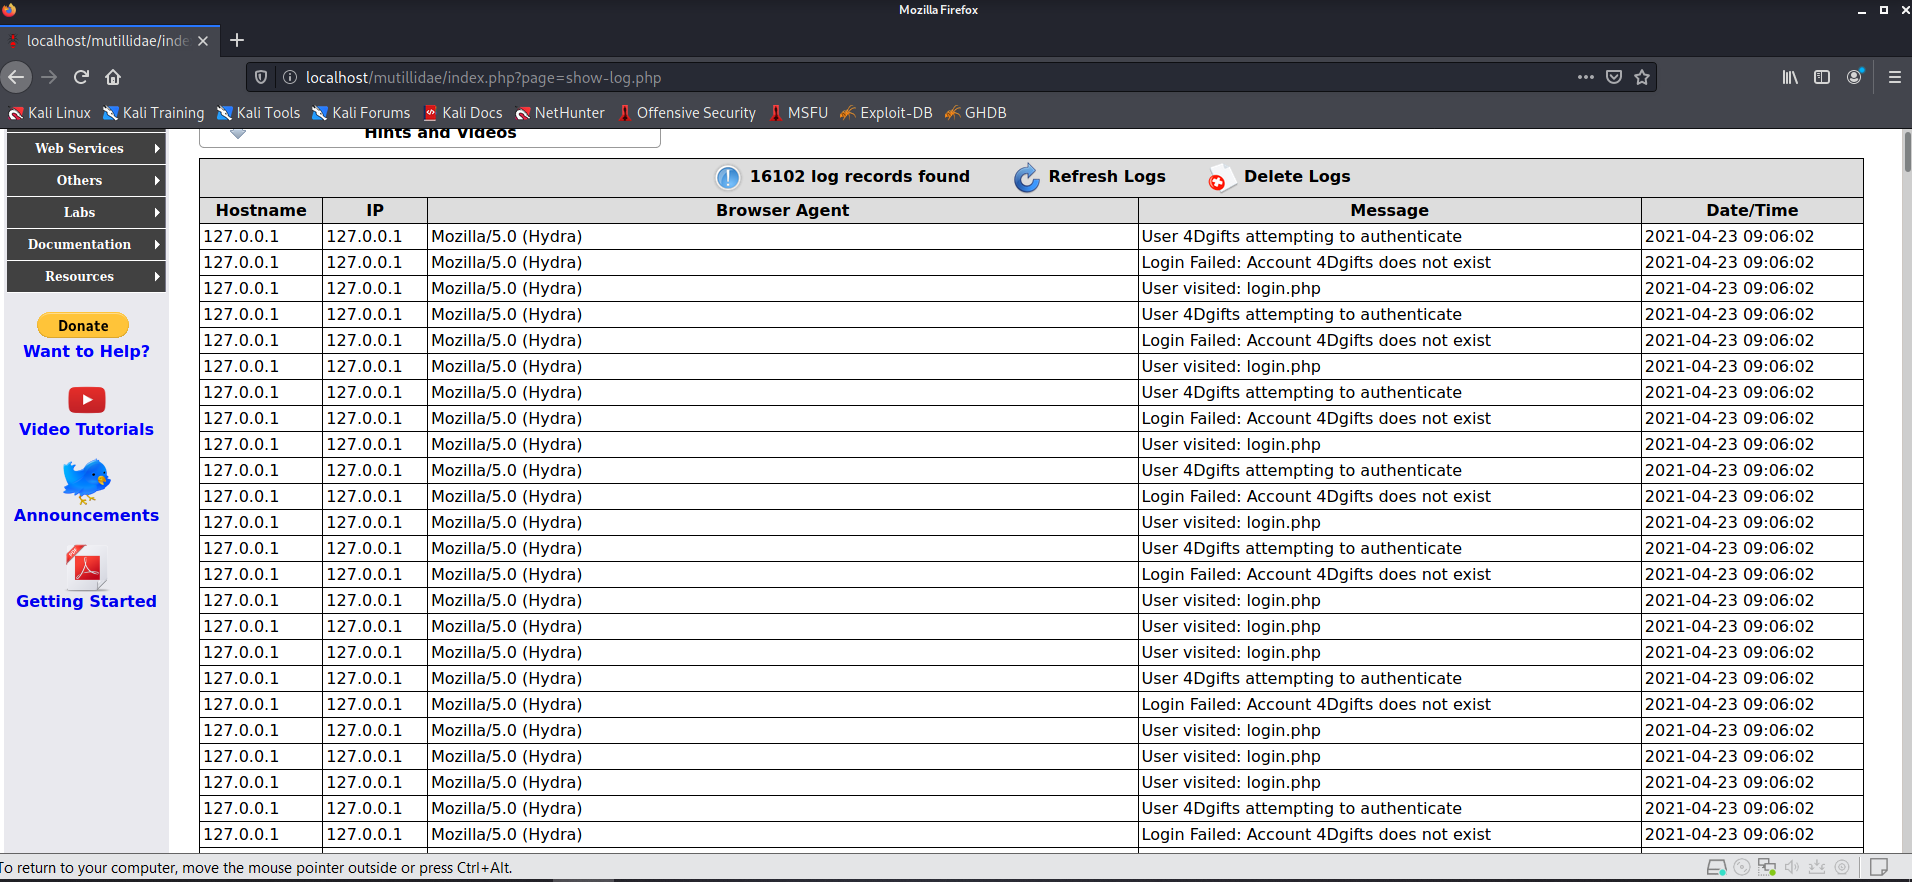
Task: Click the blue Twitter bird icon
Action: [x=86, y=481]
